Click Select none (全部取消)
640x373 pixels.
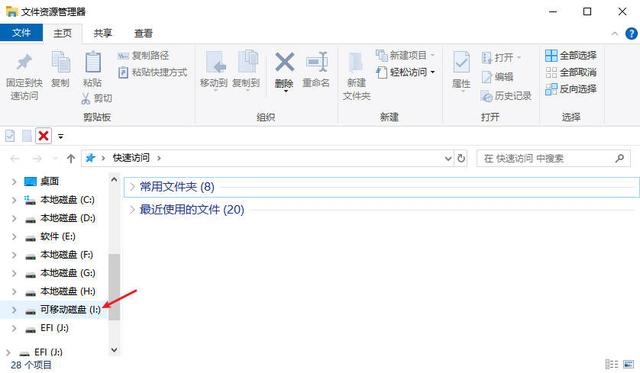[x=571, y=72]
